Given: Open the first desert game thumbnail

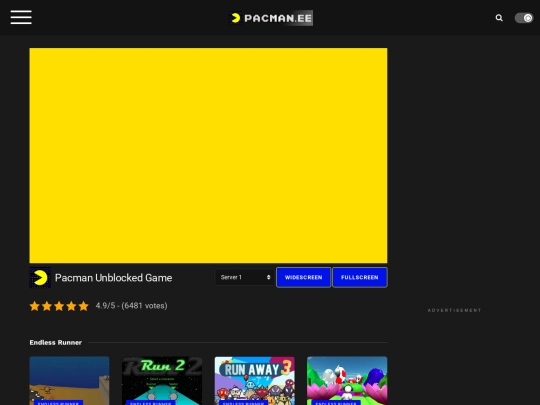Looking at the screenshot, I should point(69,381).
